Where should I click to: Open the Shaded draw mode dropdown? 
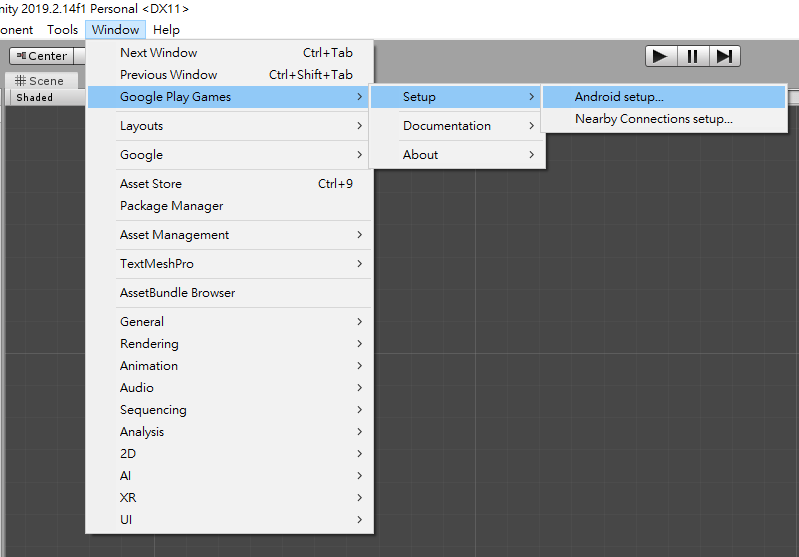35,98
